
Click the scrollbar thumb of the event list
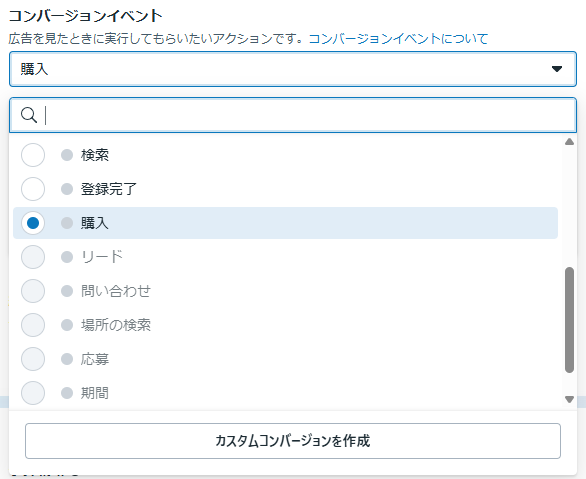[569, 320]
